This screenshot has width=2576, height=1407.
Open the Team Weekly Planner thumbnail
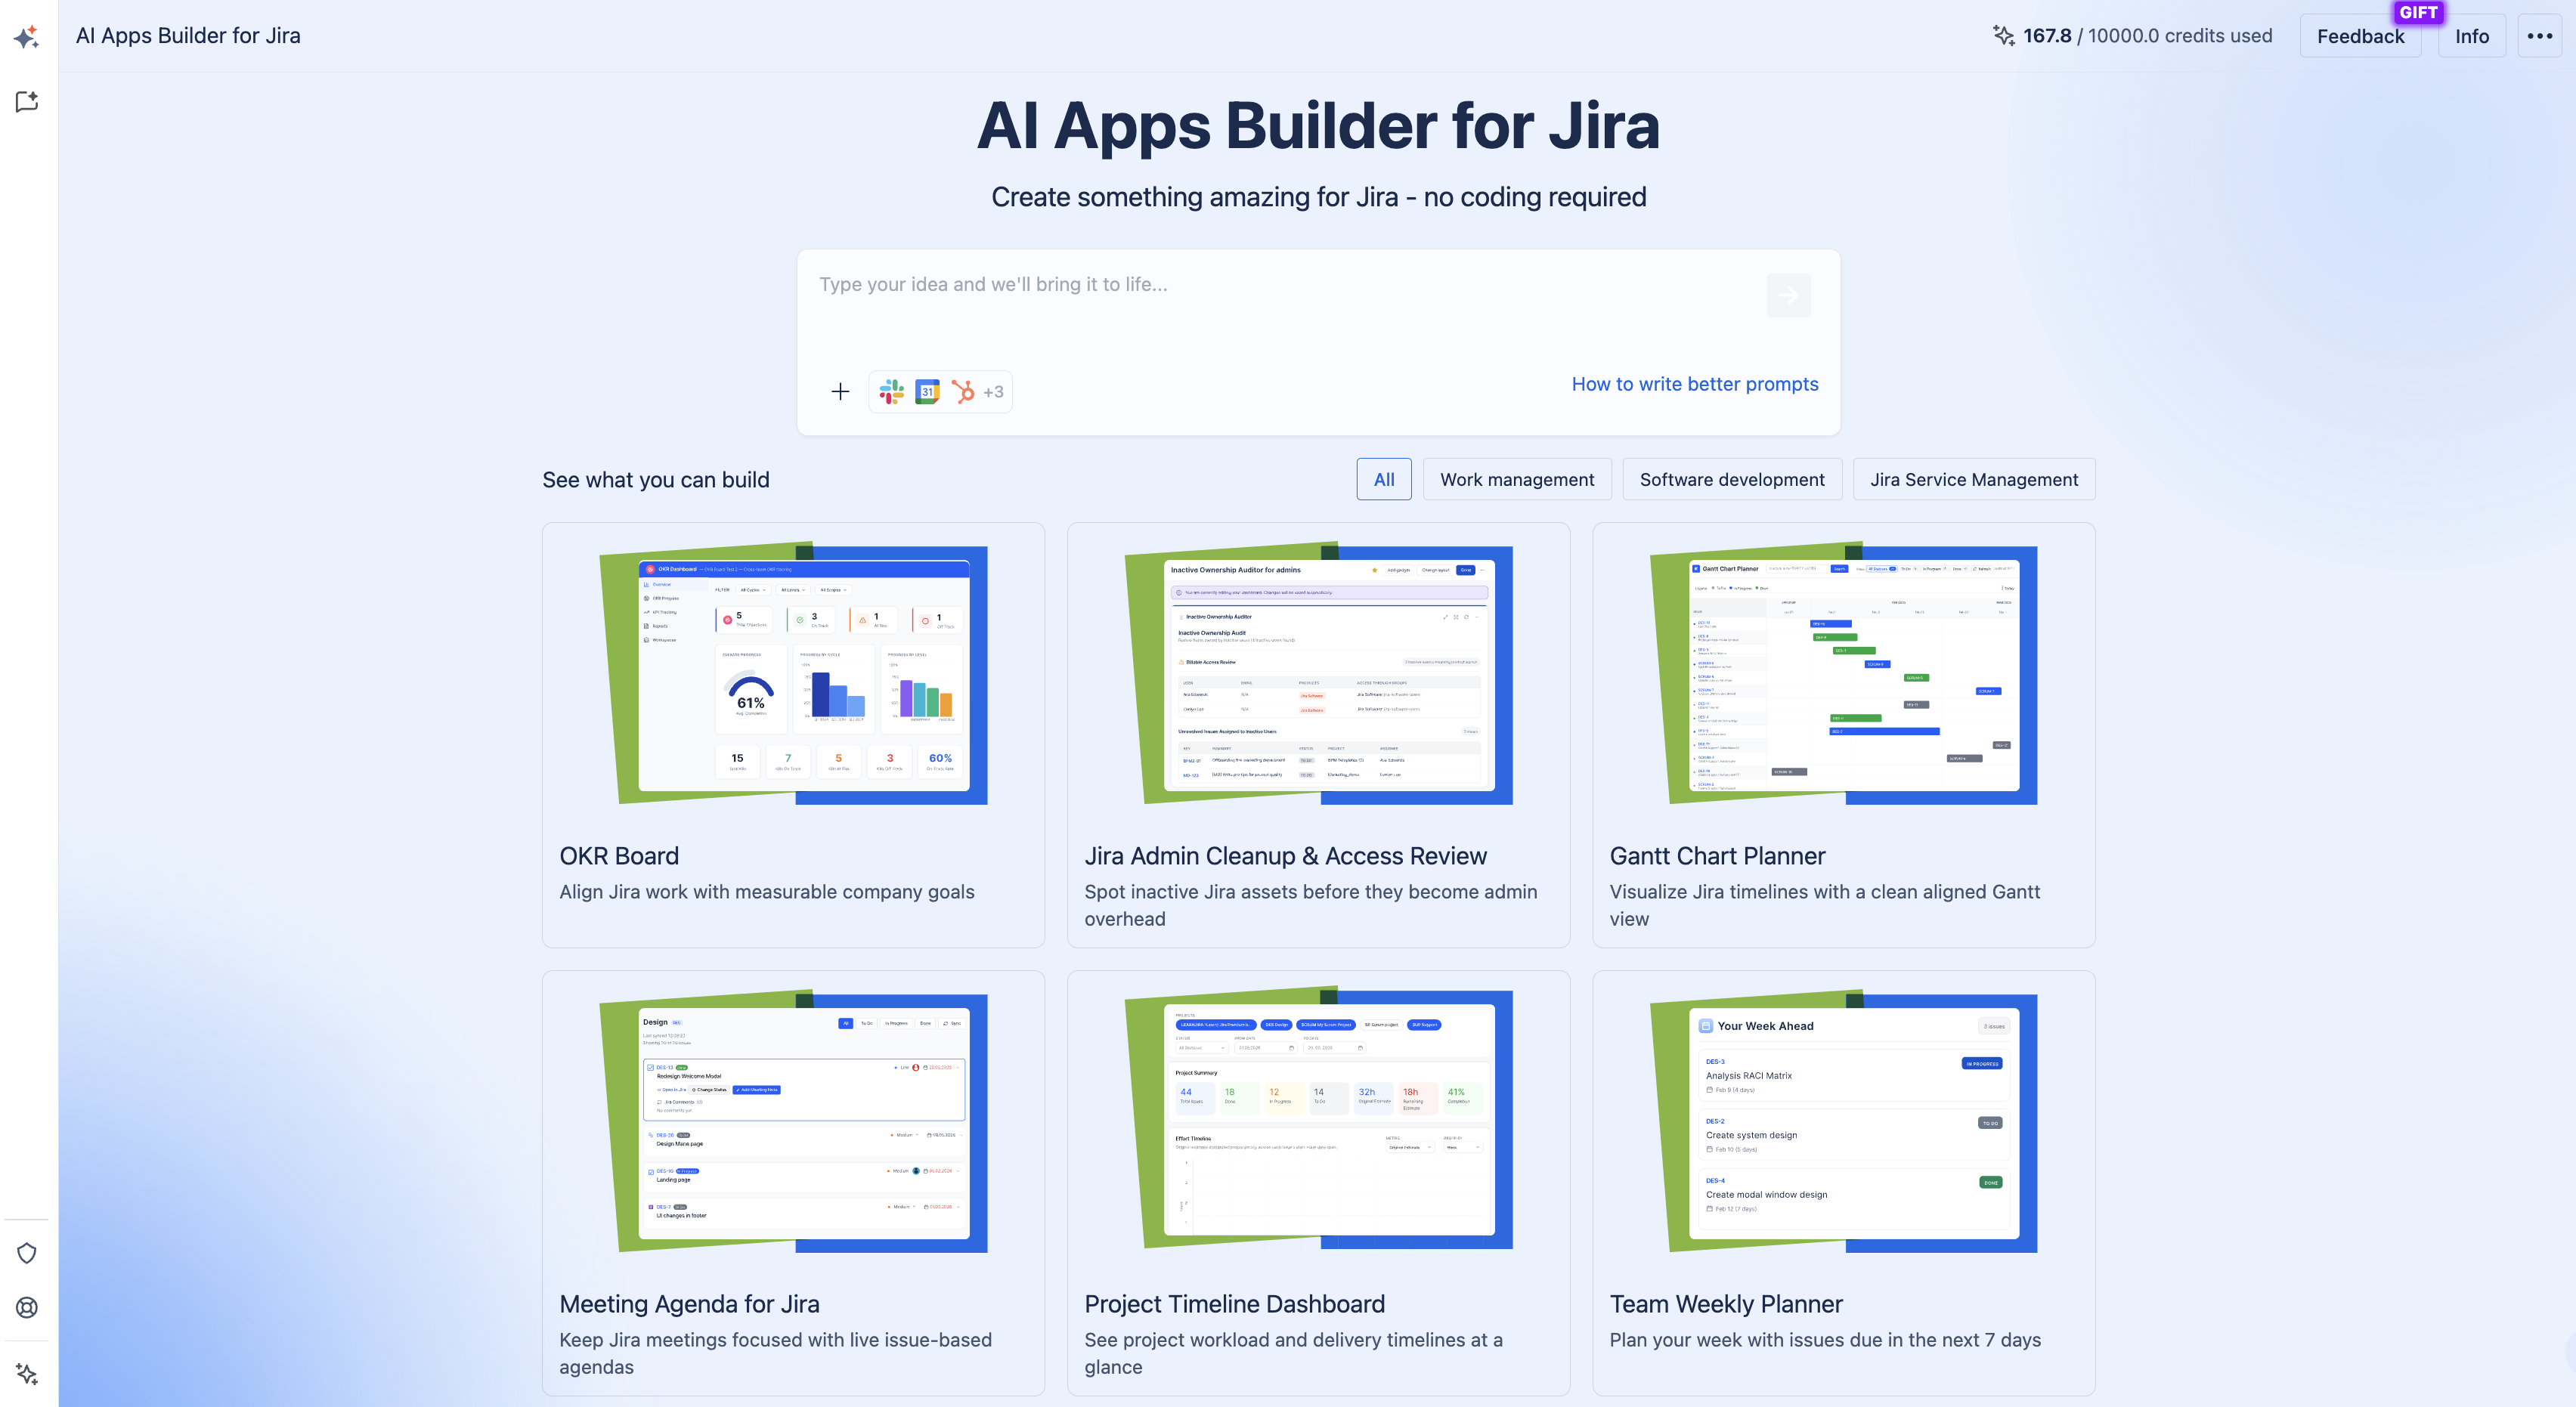tap(1843, 1122)
